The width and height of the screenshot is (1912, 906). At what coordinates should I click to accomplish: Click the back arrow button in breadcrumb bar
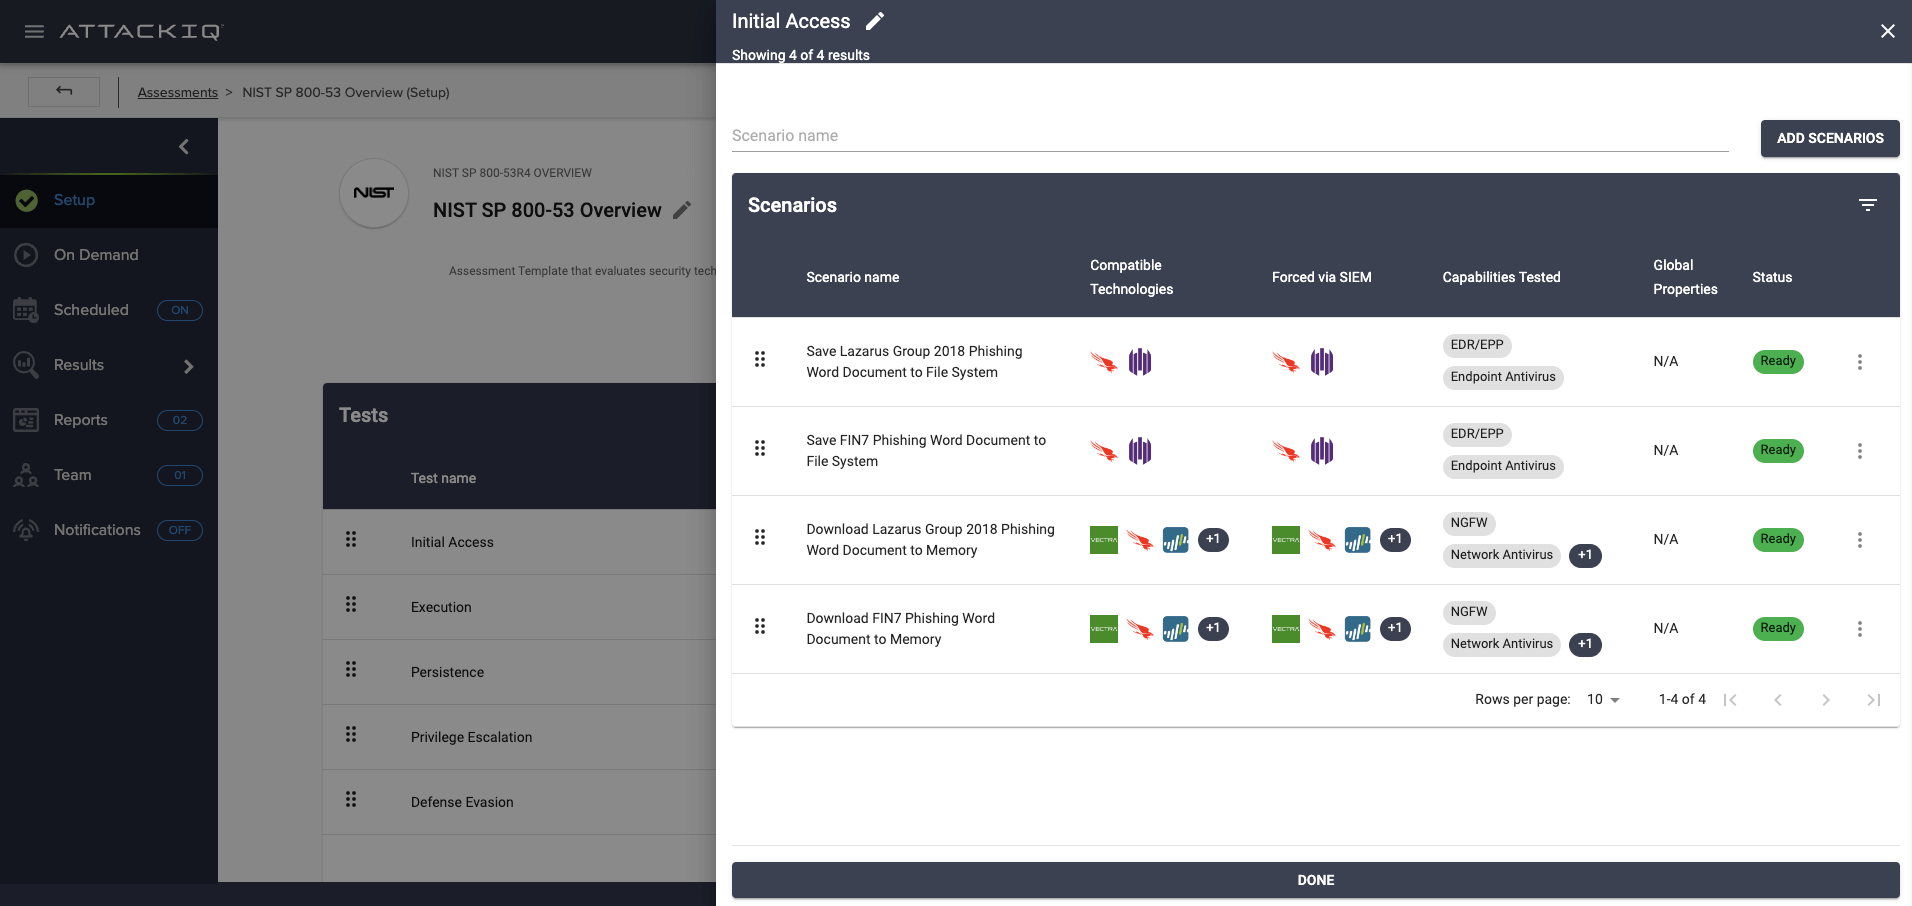point(64,91)
